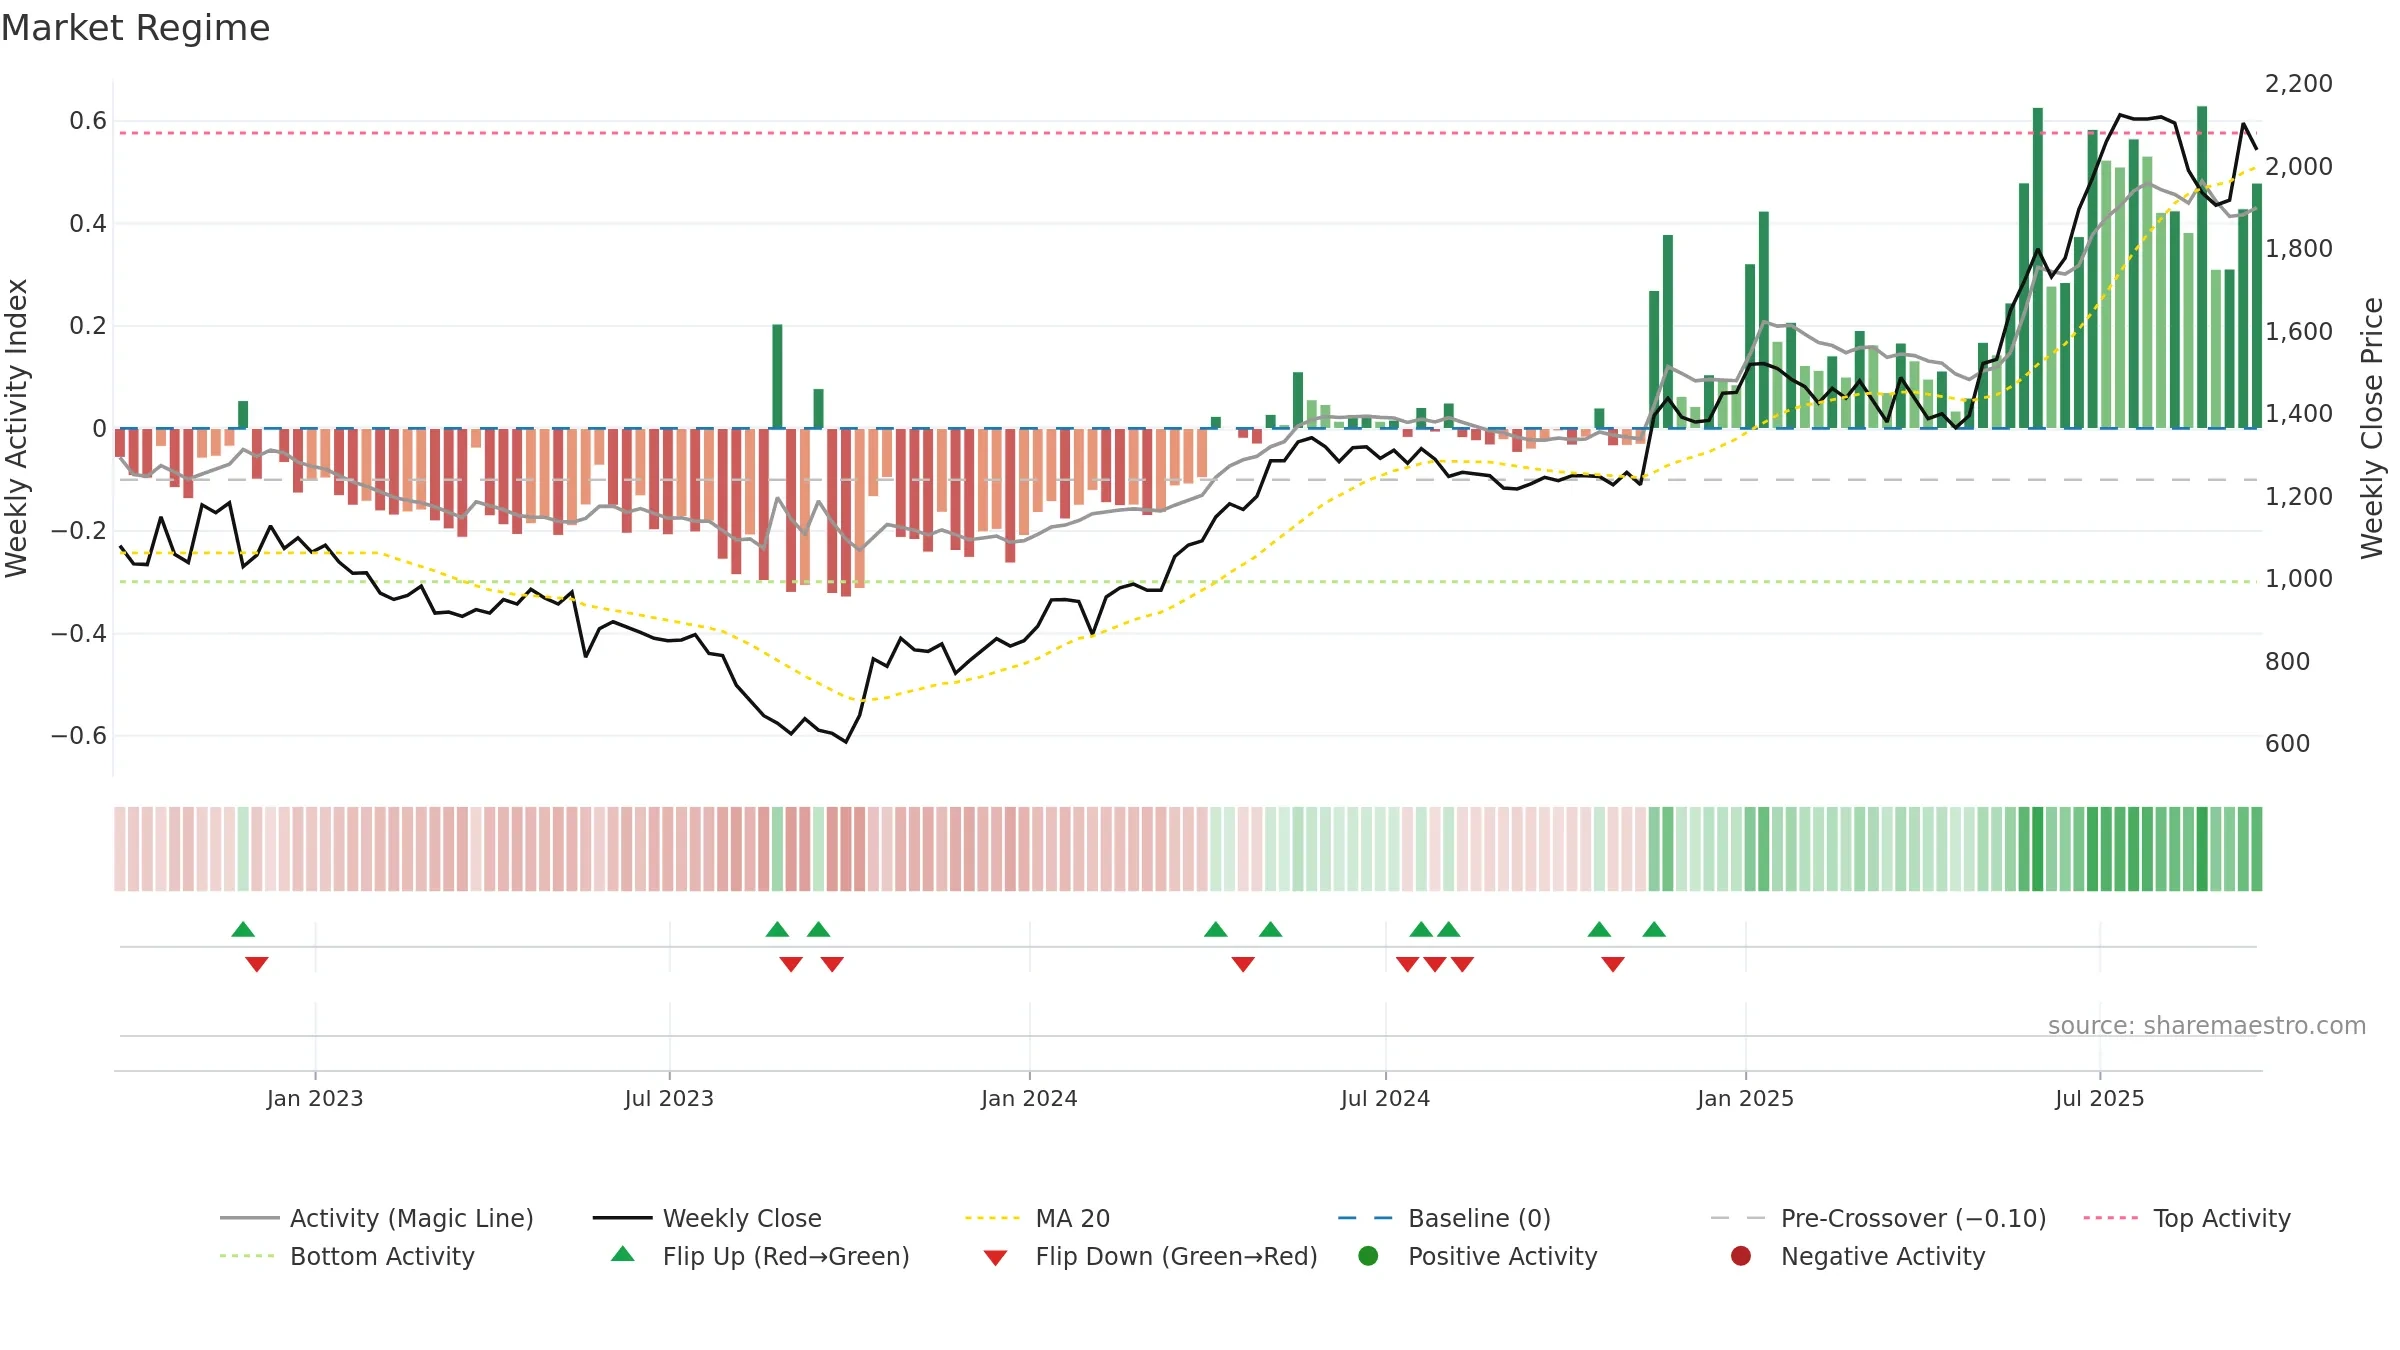2400x1350 pixels.
Task: Click the 2,200 price axis tick
Action: click(2299, 84)
